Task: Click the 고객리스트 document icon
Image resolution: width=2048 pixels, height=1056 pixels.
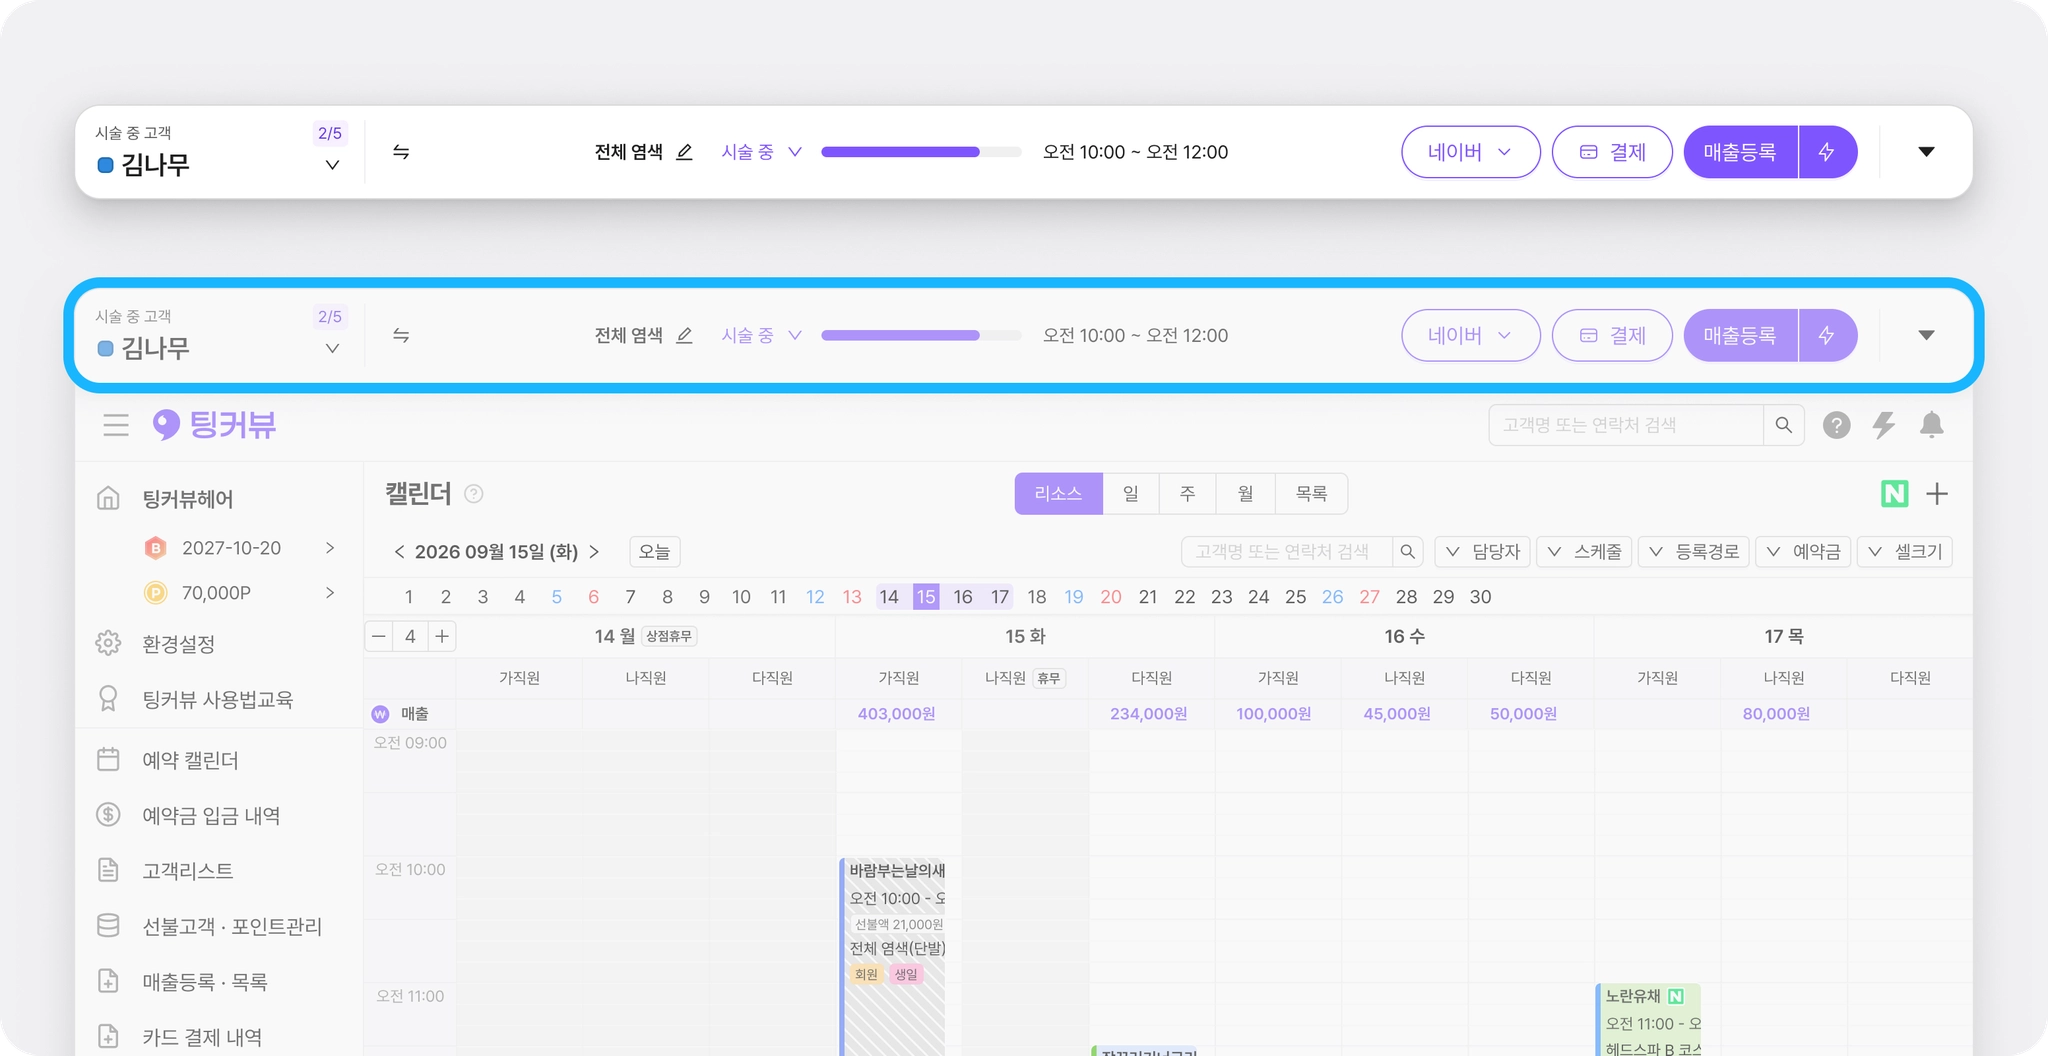Action: (108, 870)
